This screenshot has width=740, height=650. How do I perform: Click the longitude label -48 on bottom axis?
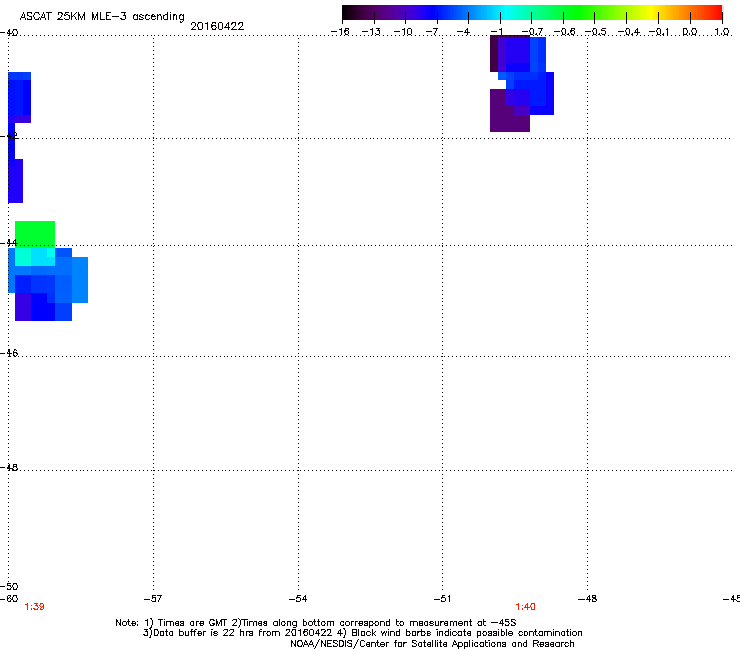click(x=588, y=599)
